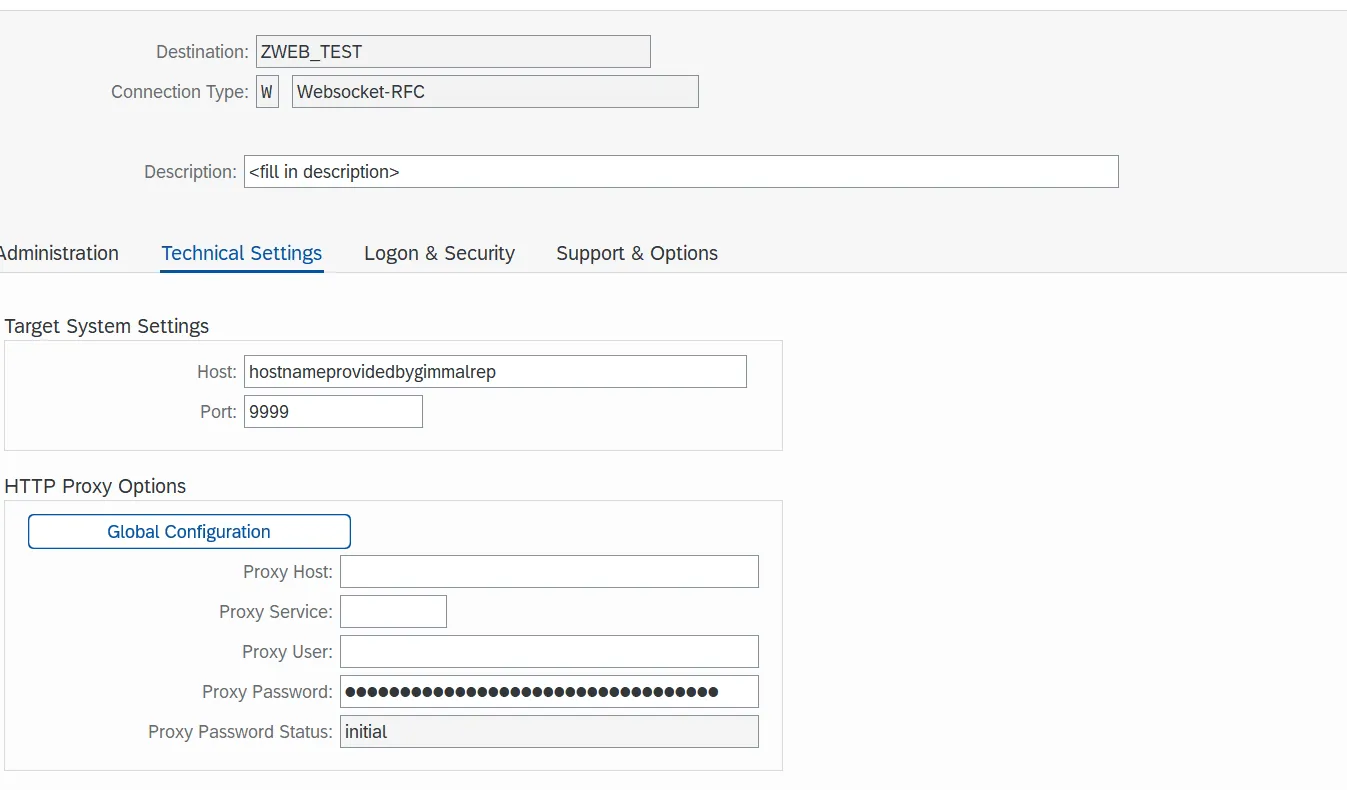
Task: Click the Destination label
Action: coord(202,52)
